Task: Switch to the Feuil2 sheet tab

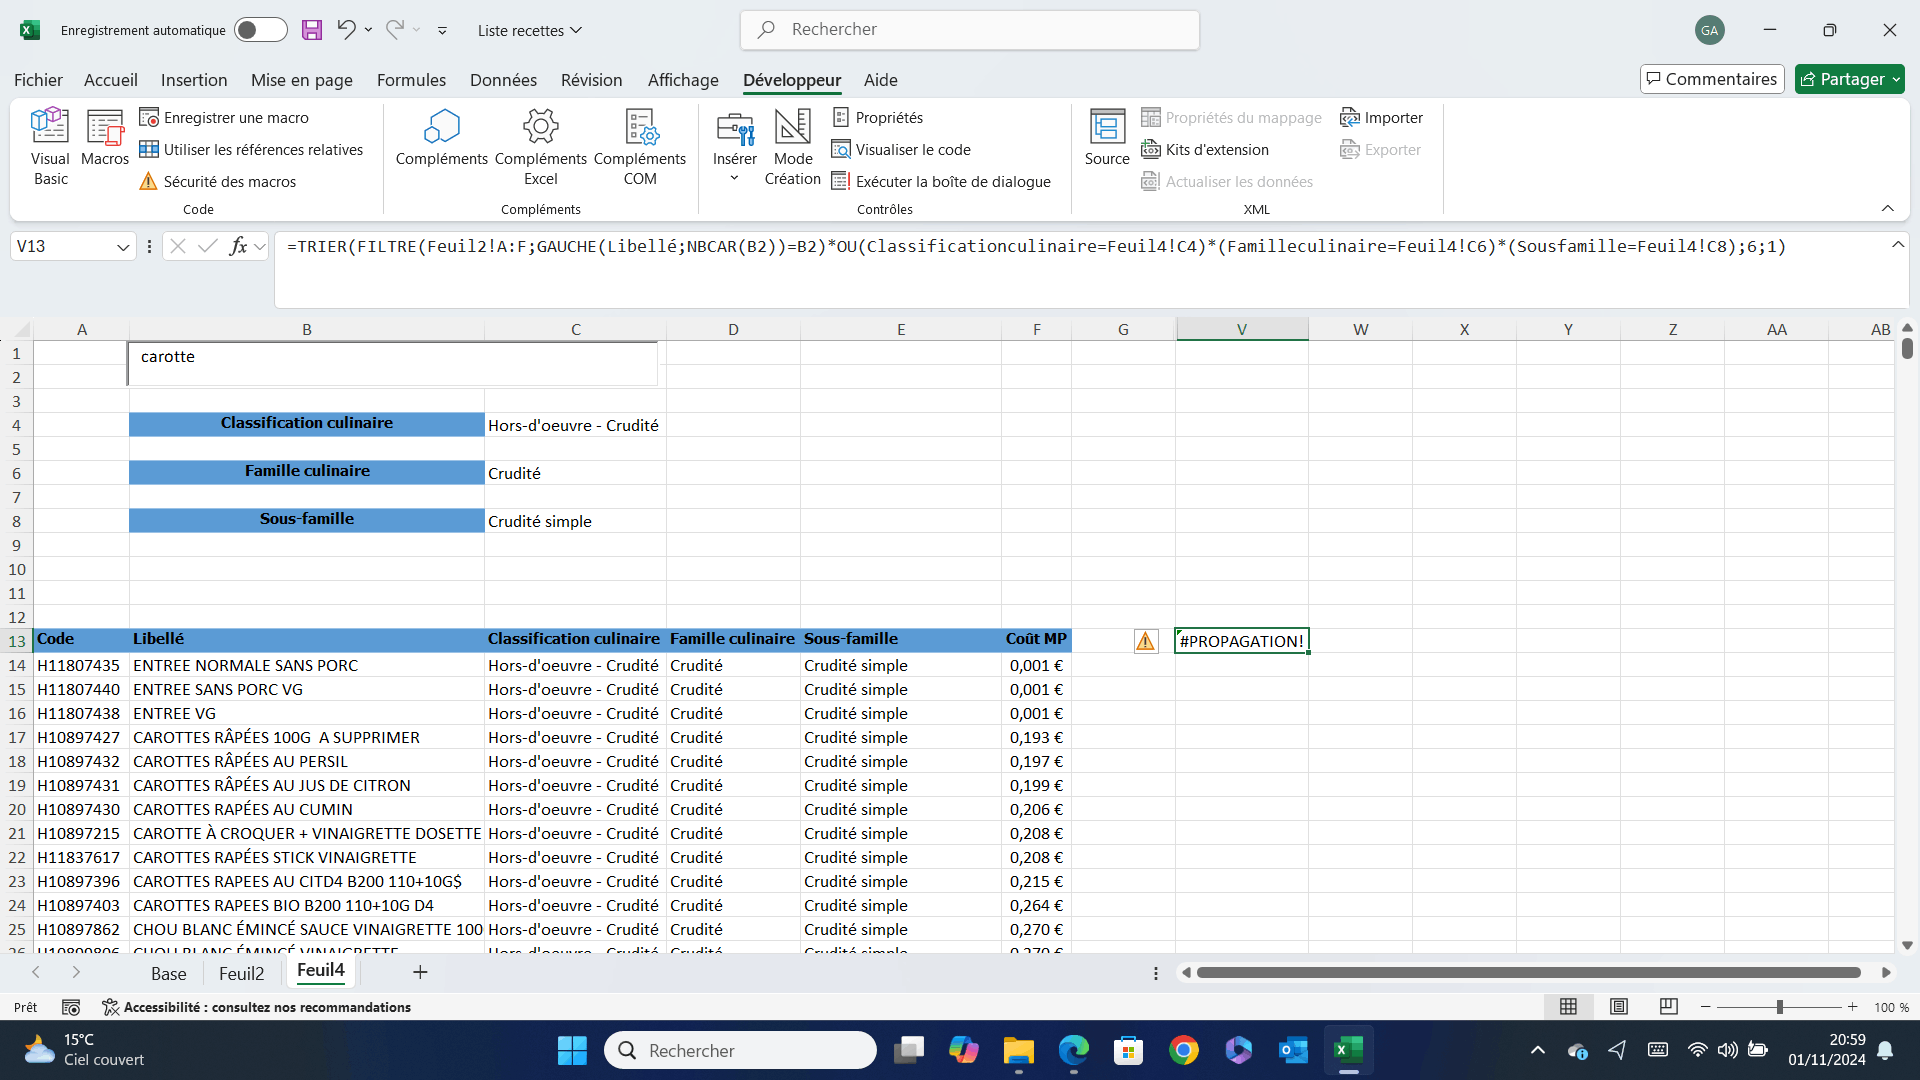Action: (241, 973)
